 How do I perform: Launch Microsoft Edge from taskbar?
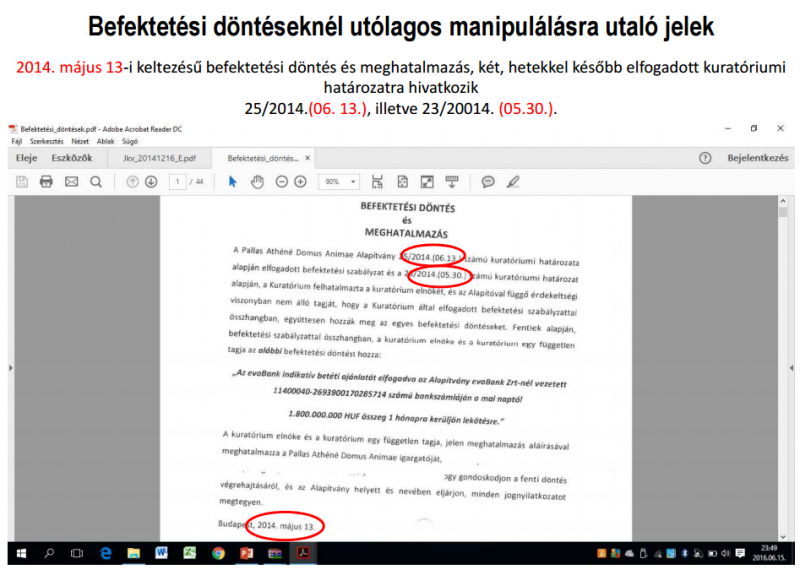(x=106, y=553)
